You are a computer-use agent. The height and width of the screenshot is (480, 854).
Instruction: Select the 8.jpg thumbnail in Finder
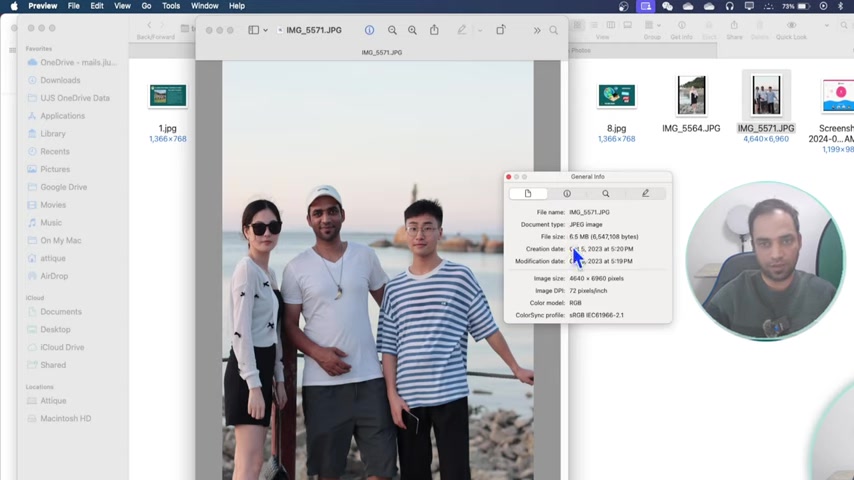click(x=617, y=96)
